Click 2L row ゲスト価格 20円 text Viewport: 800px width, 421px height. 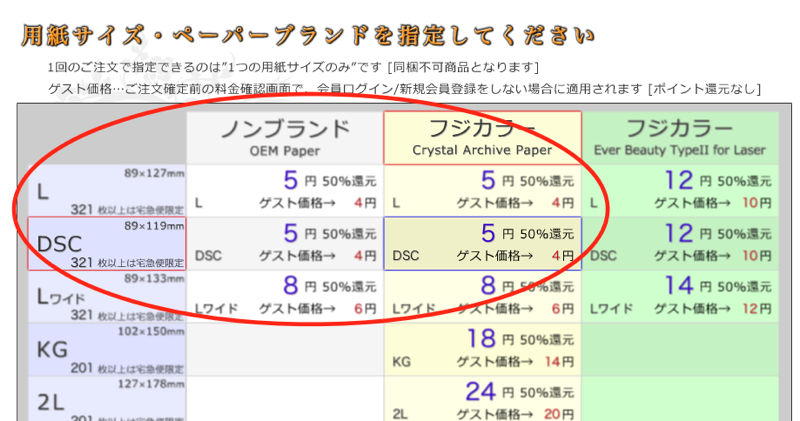pos(515,414)
